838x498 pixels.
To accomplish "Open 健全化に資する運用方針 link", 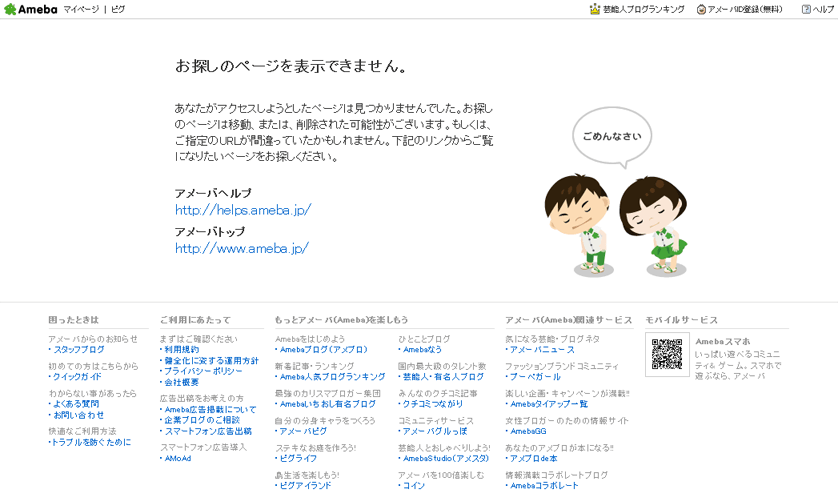I will [211, 361].
